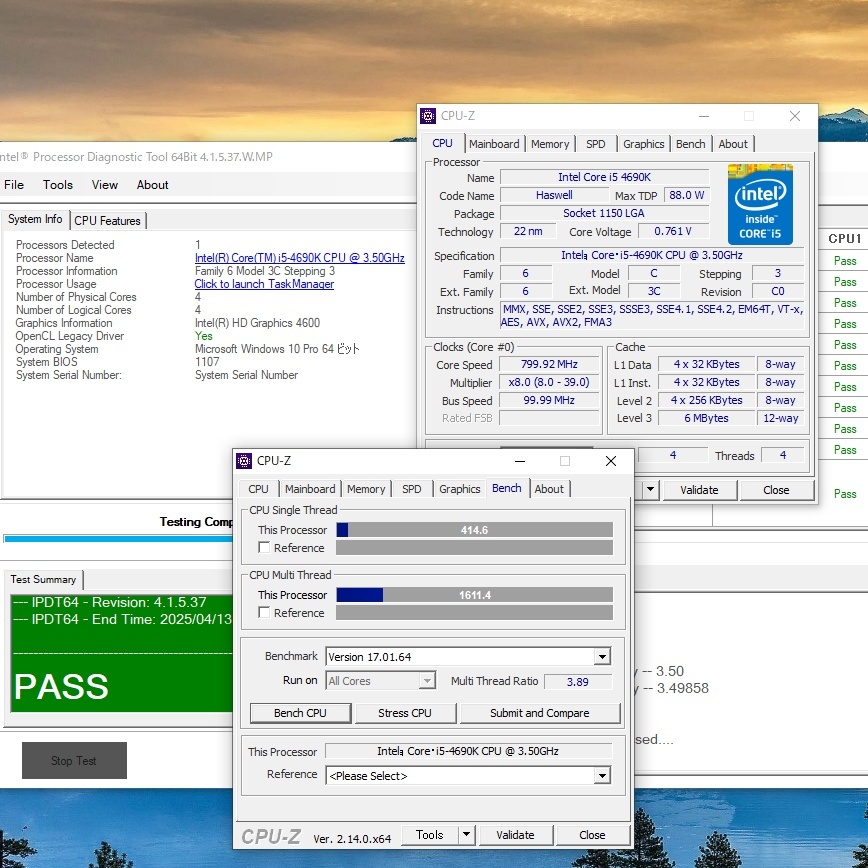Open the View menu in the Diagnostic Tool
The width and height of the screenshot is (868, 868).
coord(105,185)
